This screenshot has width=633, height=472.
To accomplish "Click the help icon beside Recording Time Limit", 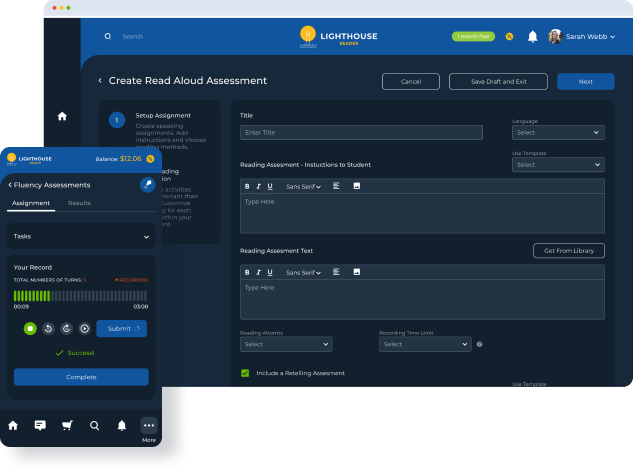I will (480, 344).
